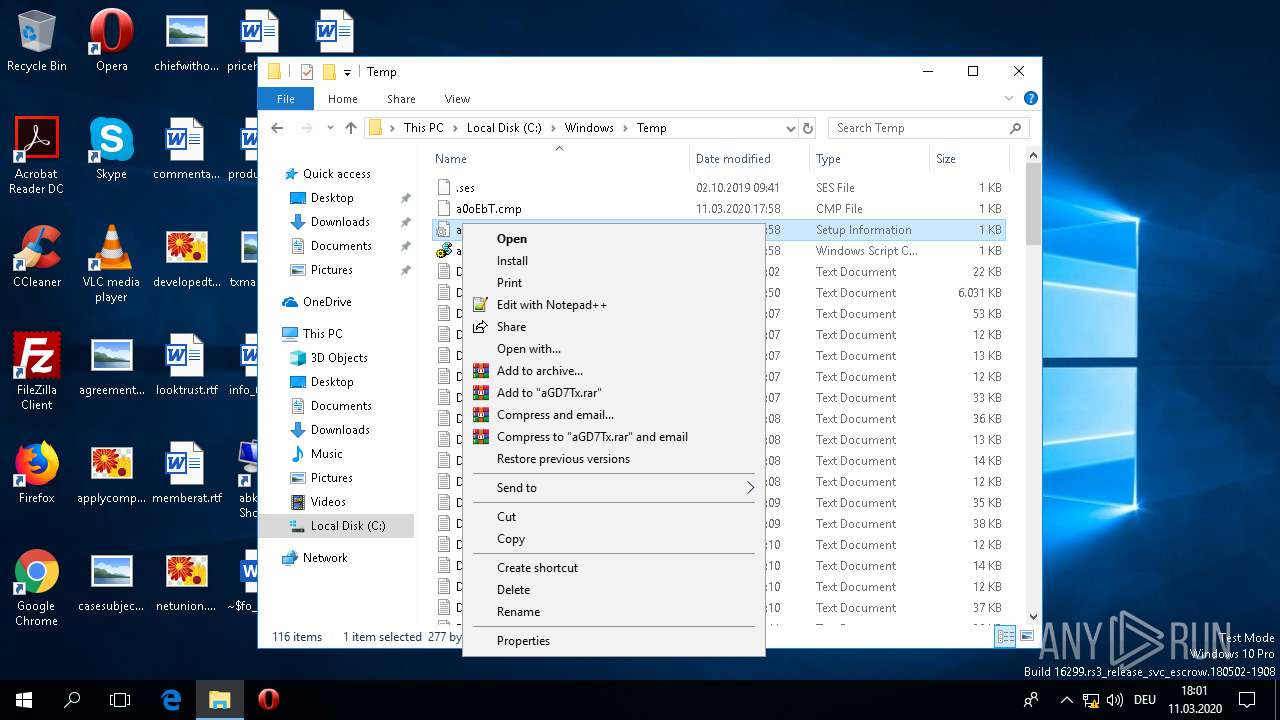Open Properties from context menu
The image size is (1280, 720).
pos(613,641)
